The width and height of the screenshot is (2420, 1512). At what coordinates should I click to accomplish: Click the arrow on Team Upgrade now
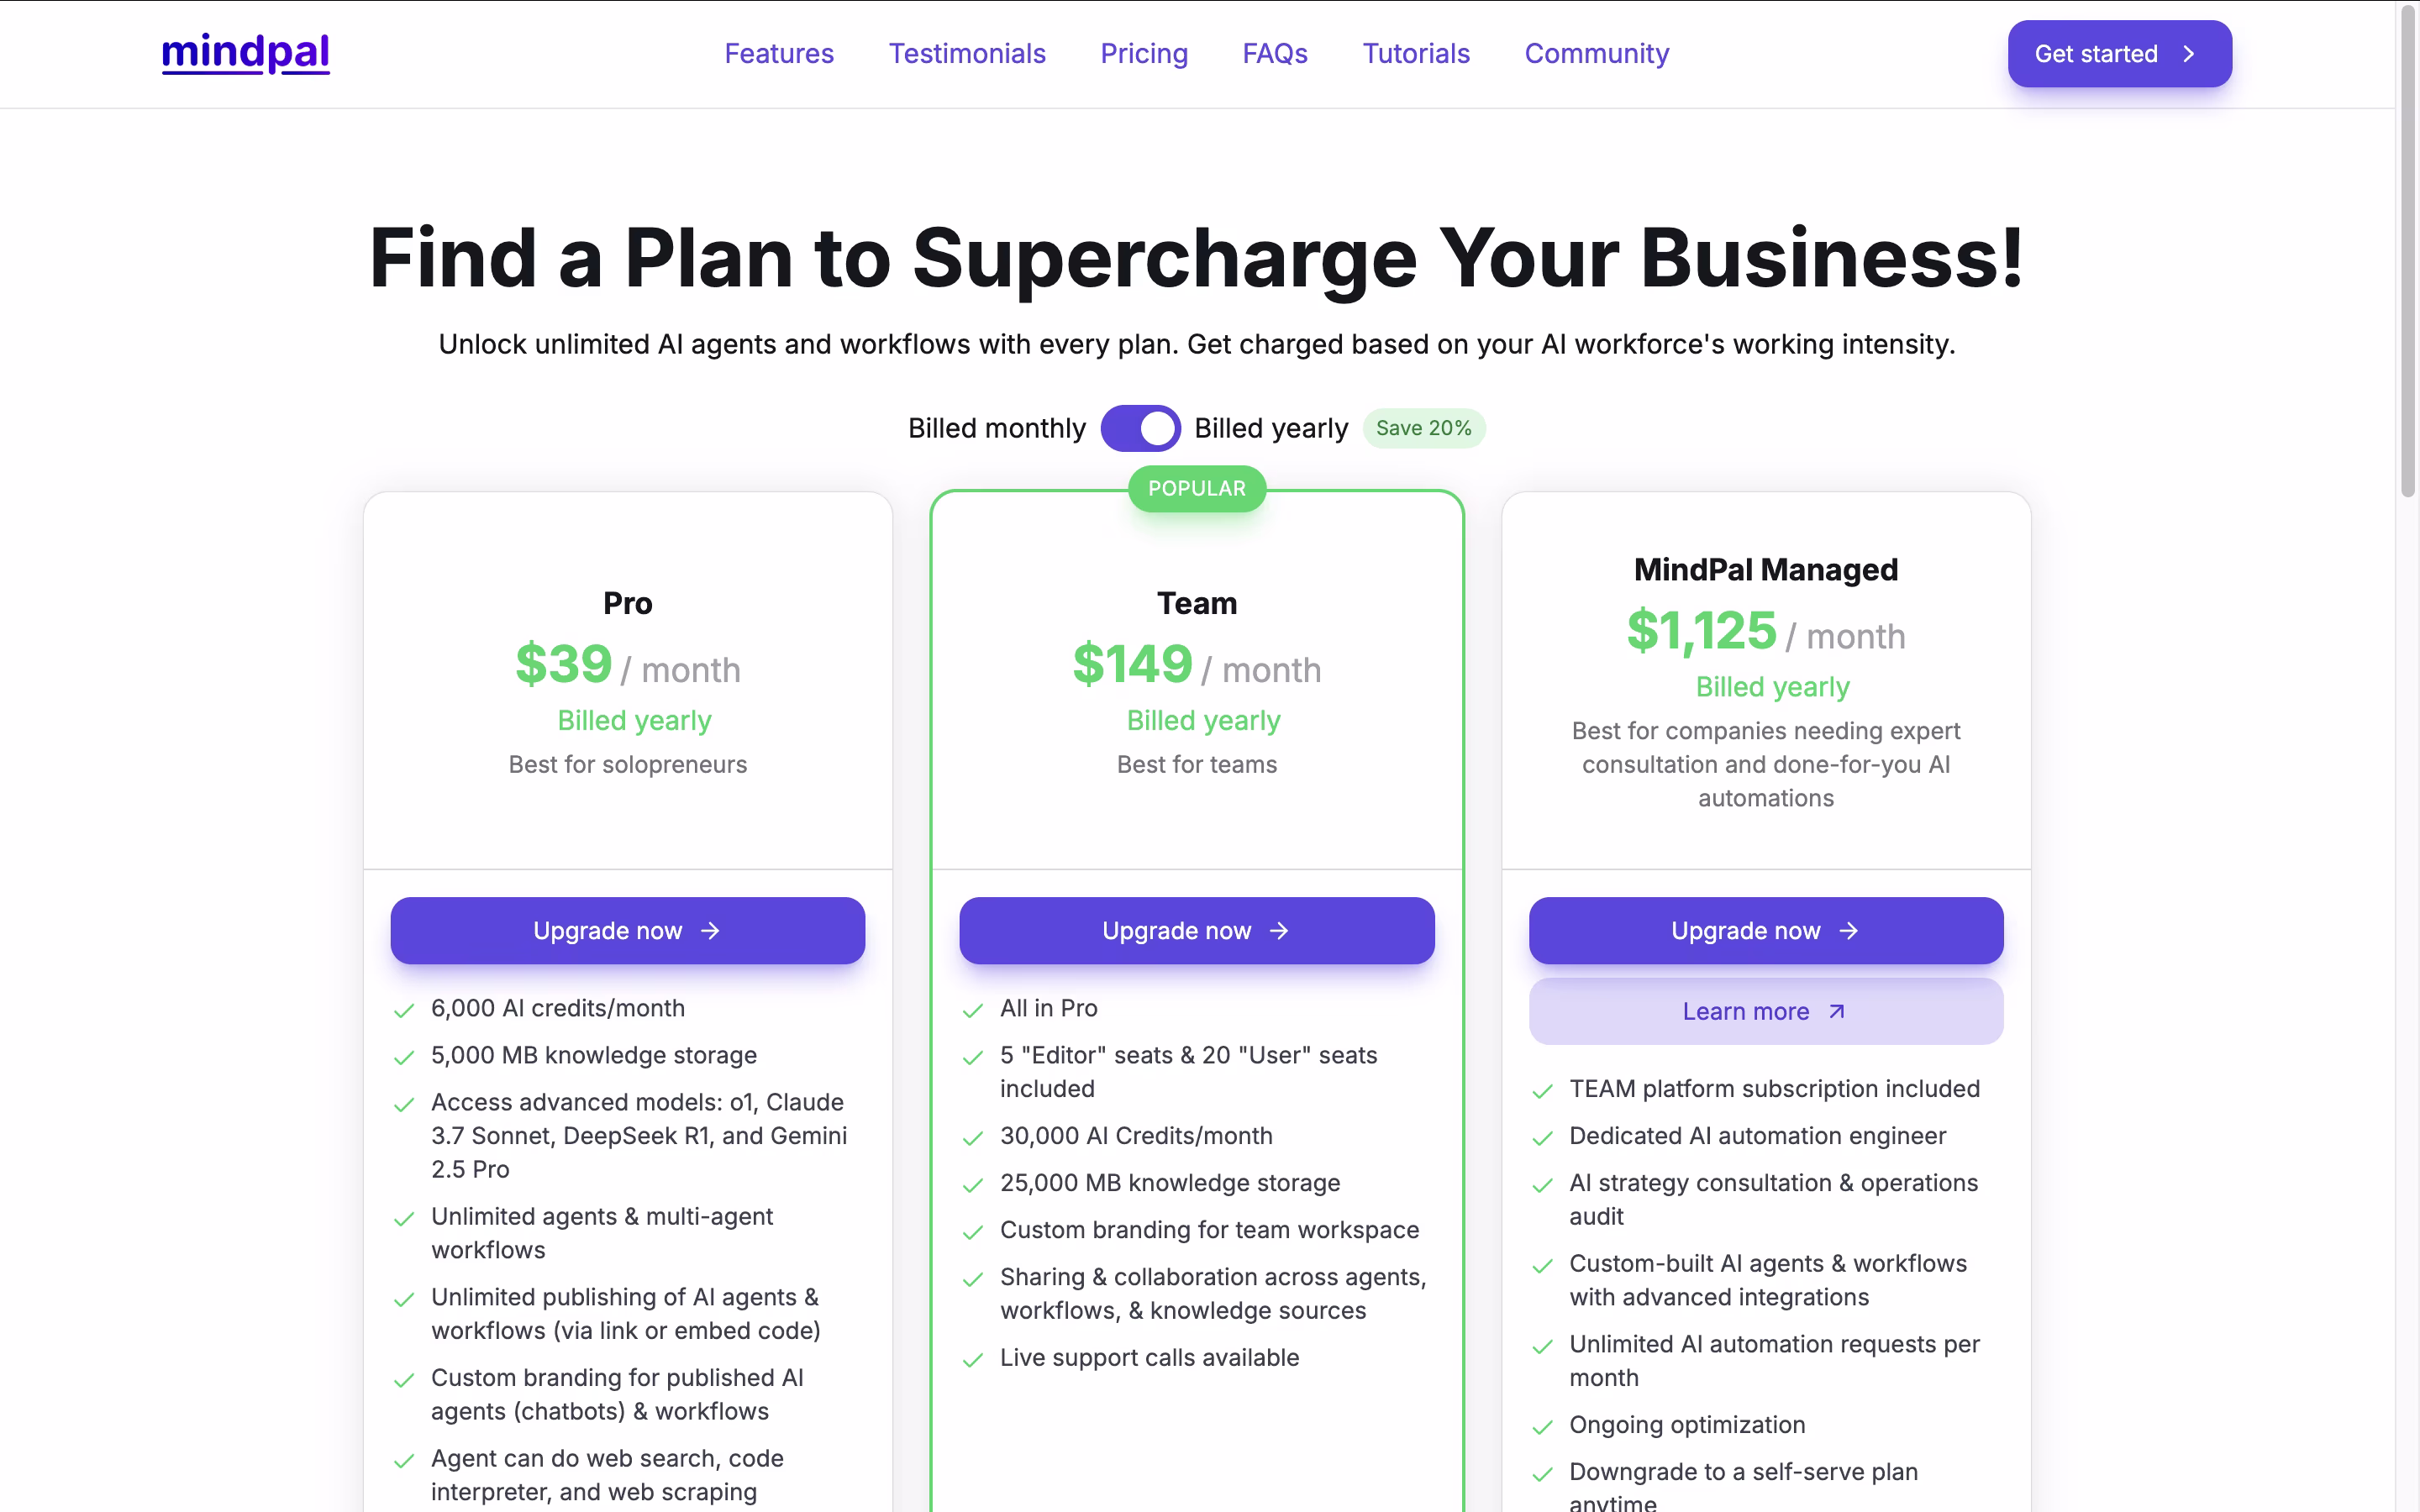1279,931
